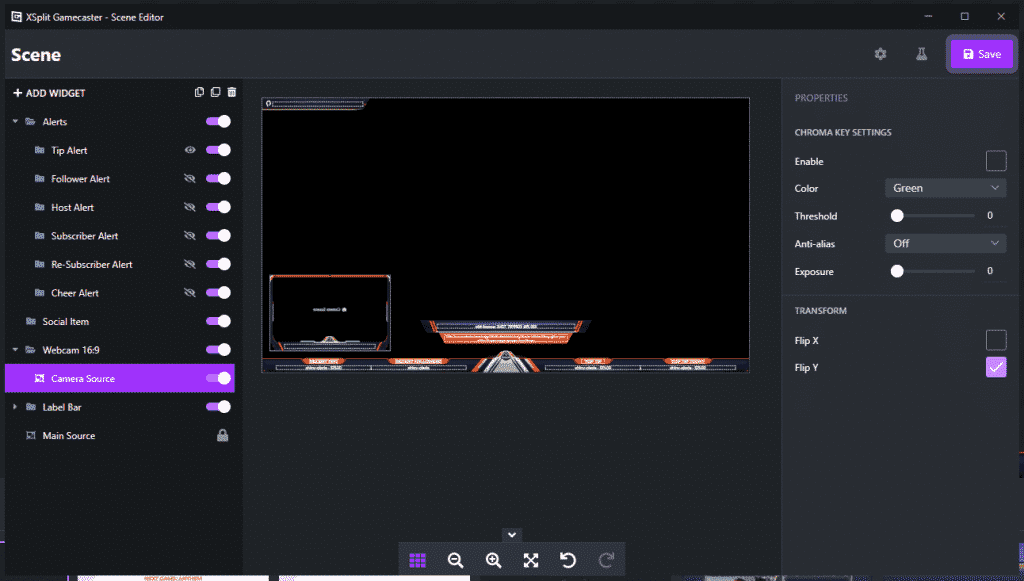The image size is (1024, 581).
Task: Open the Anti-alias dropdown
Action: [x=945, y=243]
